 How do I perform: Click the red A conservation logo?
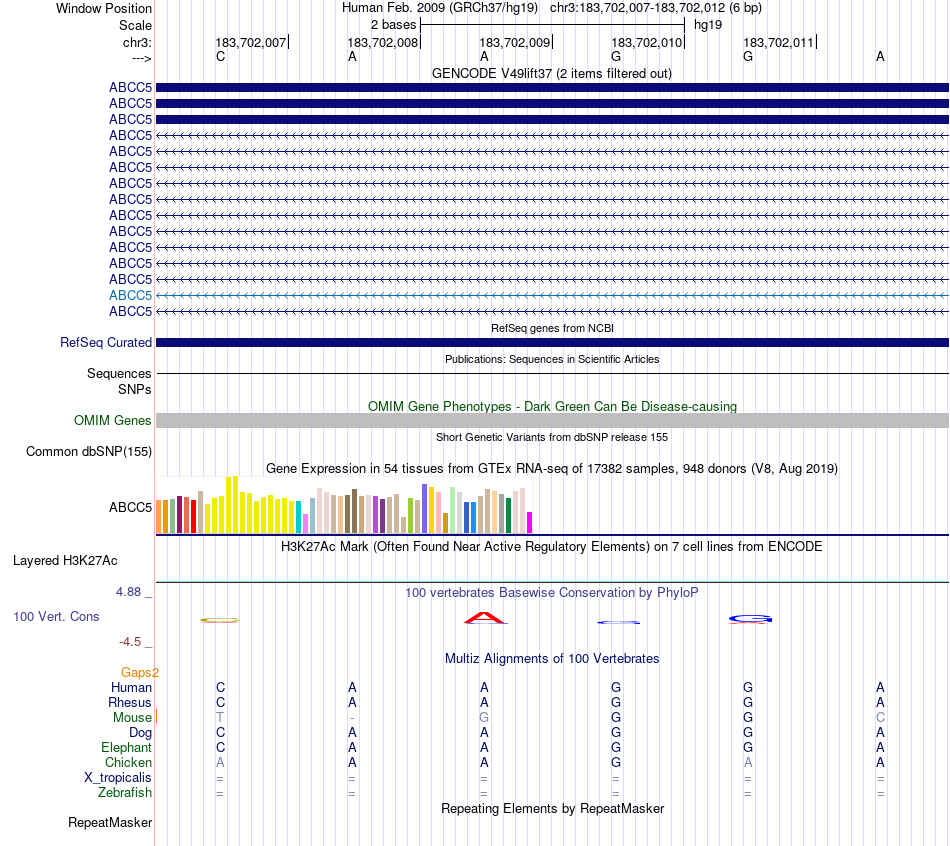click(484, 618)
